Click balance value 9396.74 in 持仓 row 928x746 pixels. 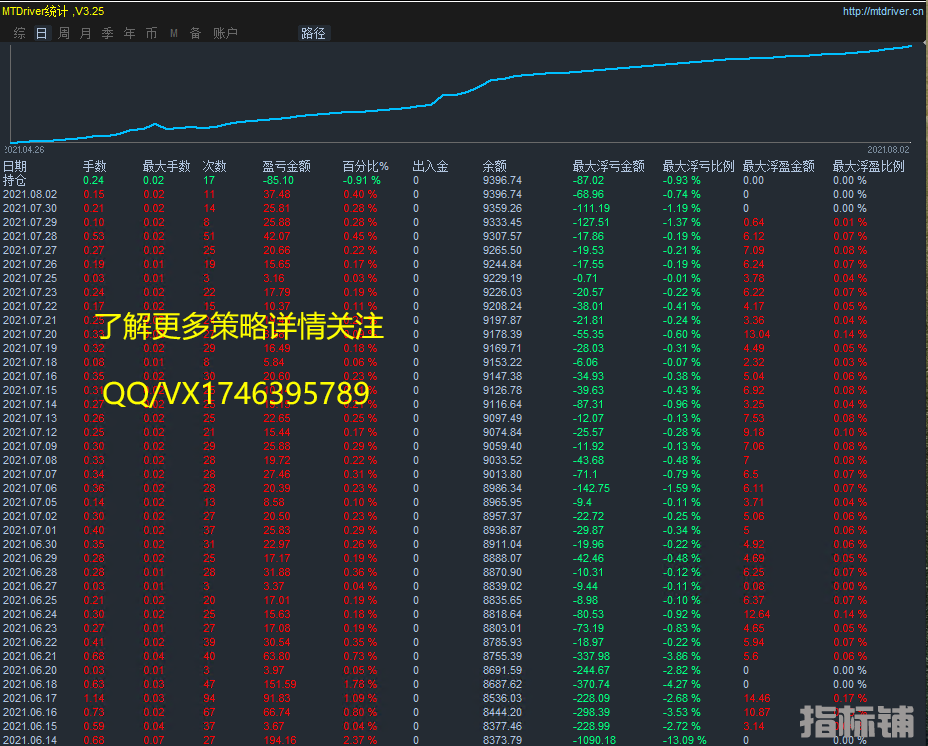pyautogui.click(x=502, y=181)
